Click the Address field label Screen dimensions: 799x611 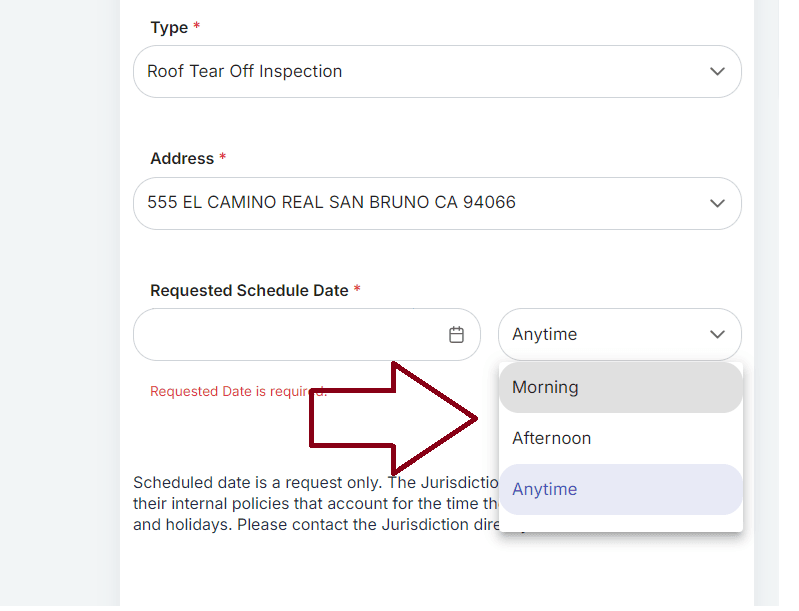(x=182, y=159)
